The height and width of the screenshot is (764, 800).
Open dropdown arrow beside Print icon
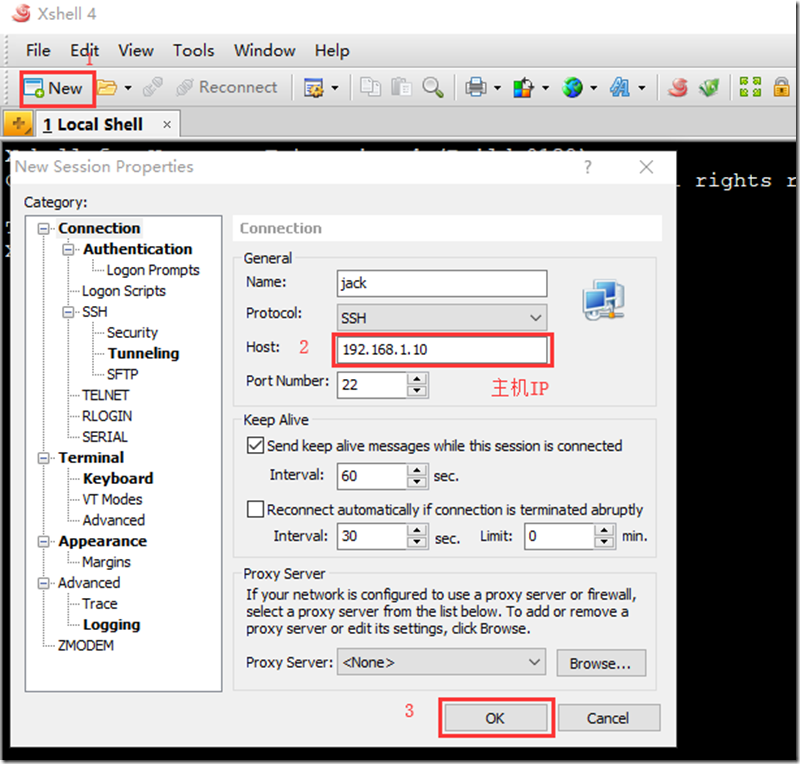(x=497, y=88)
